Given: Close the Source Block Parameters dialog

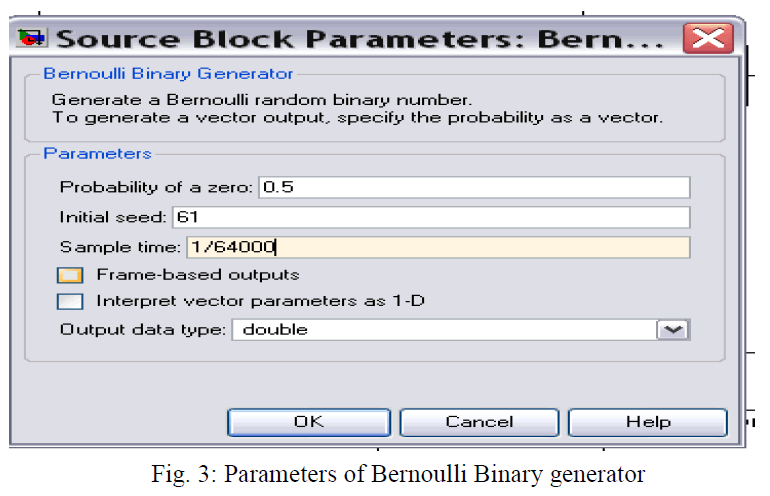Looking at the screenshot, I should pyautogui.click(x=708, y=38).
